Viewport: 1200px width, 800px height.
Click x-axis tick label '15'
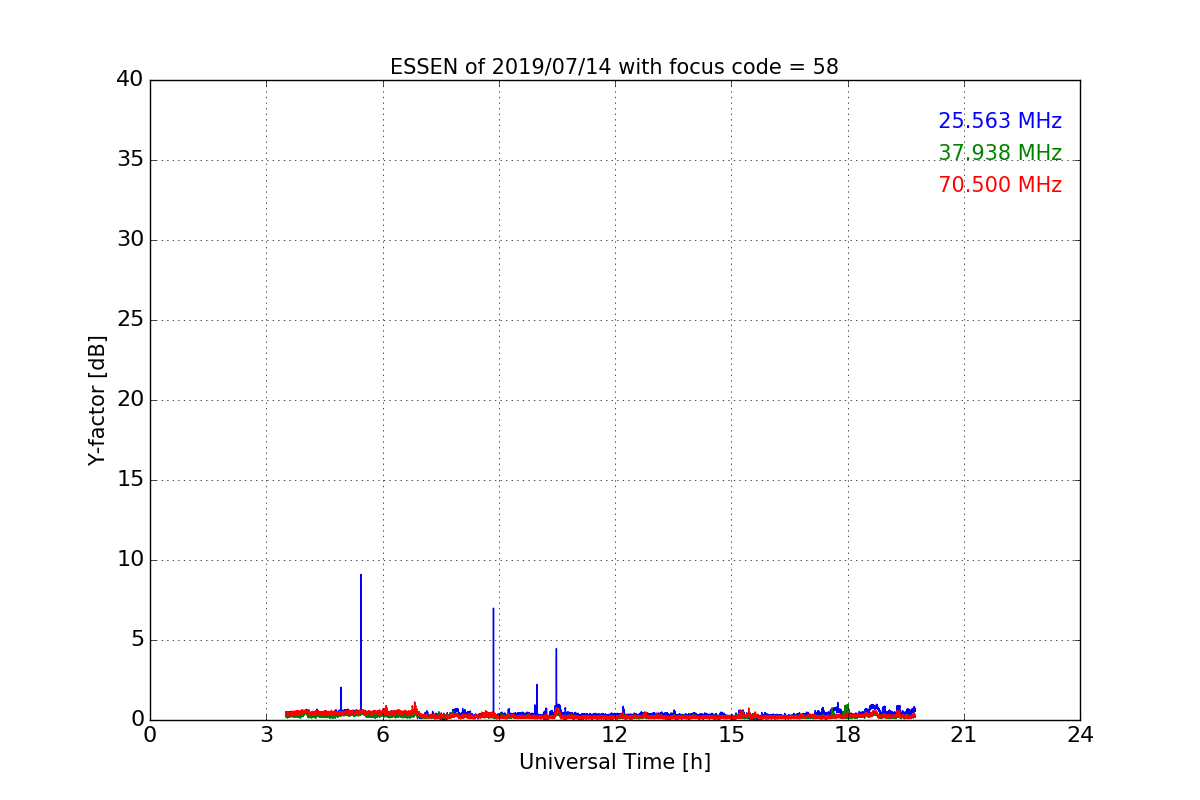[731, 735]
